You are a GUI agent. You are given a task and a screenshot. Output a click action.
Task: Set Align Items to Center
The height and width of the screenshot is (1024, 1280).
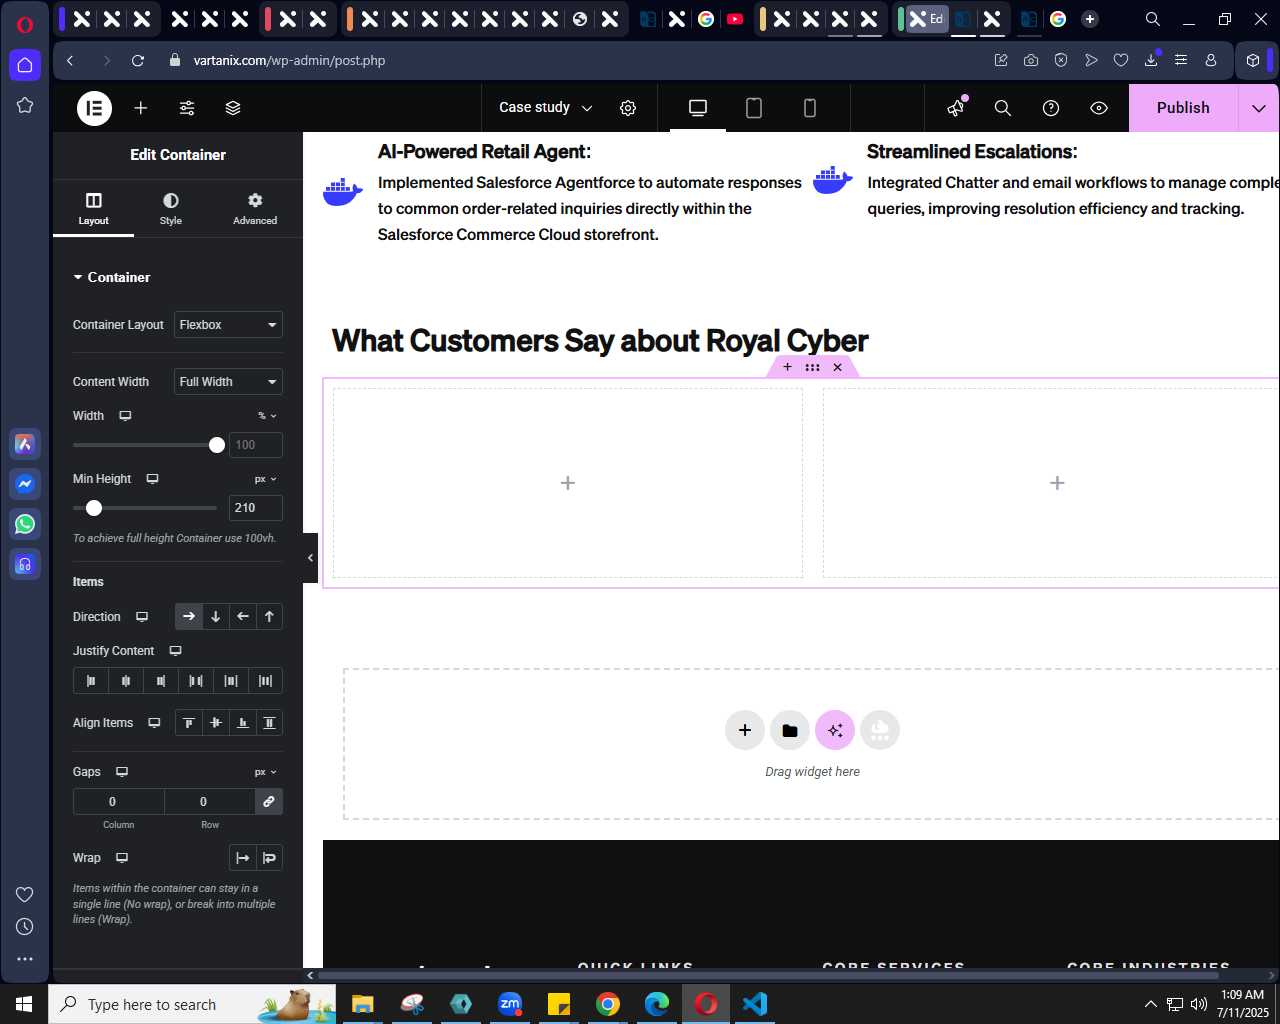pos(216,723)
